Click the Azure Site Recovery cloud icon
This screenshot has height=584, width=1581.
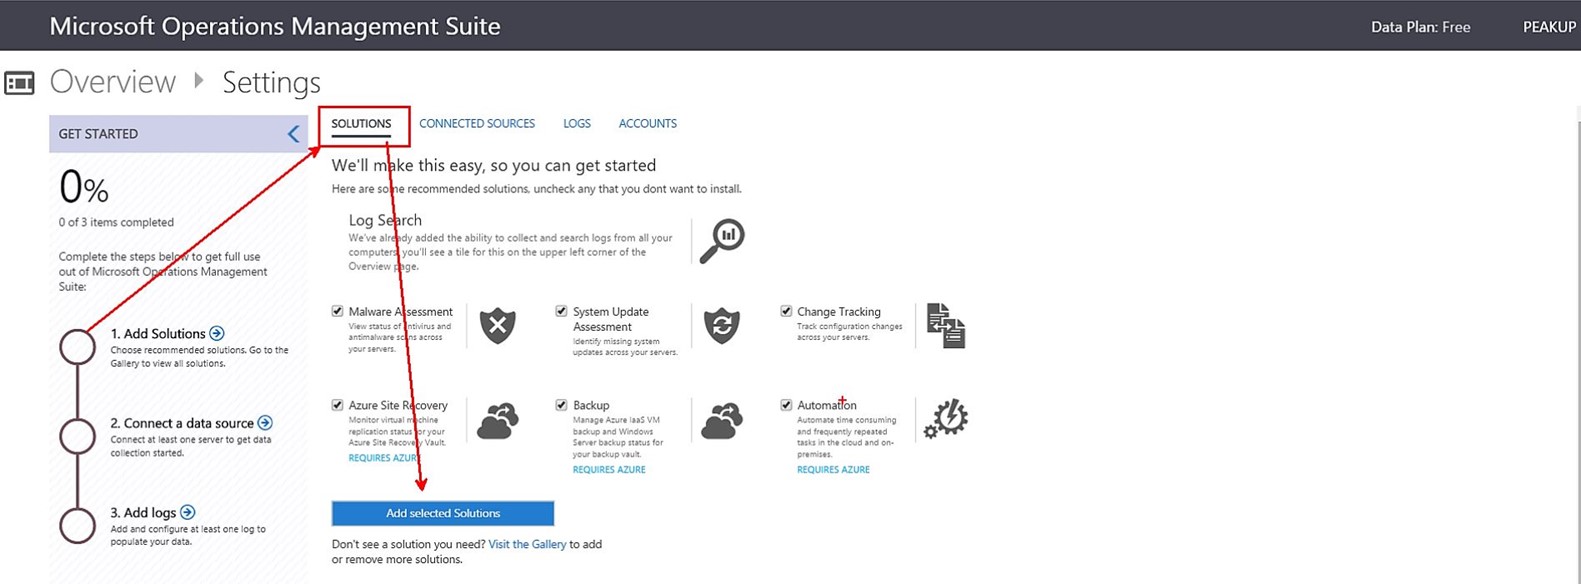click(x=497, y=421)
